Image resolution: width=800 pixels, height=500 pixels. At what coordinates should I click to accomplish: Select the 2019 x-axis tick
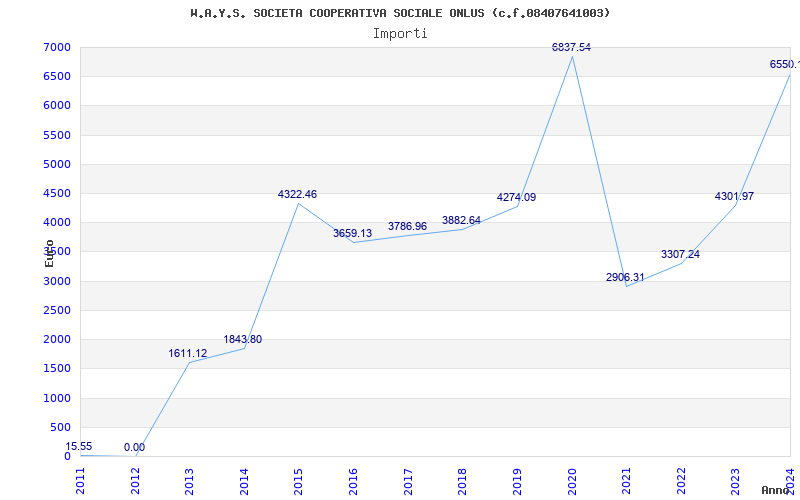coord(517,481)
